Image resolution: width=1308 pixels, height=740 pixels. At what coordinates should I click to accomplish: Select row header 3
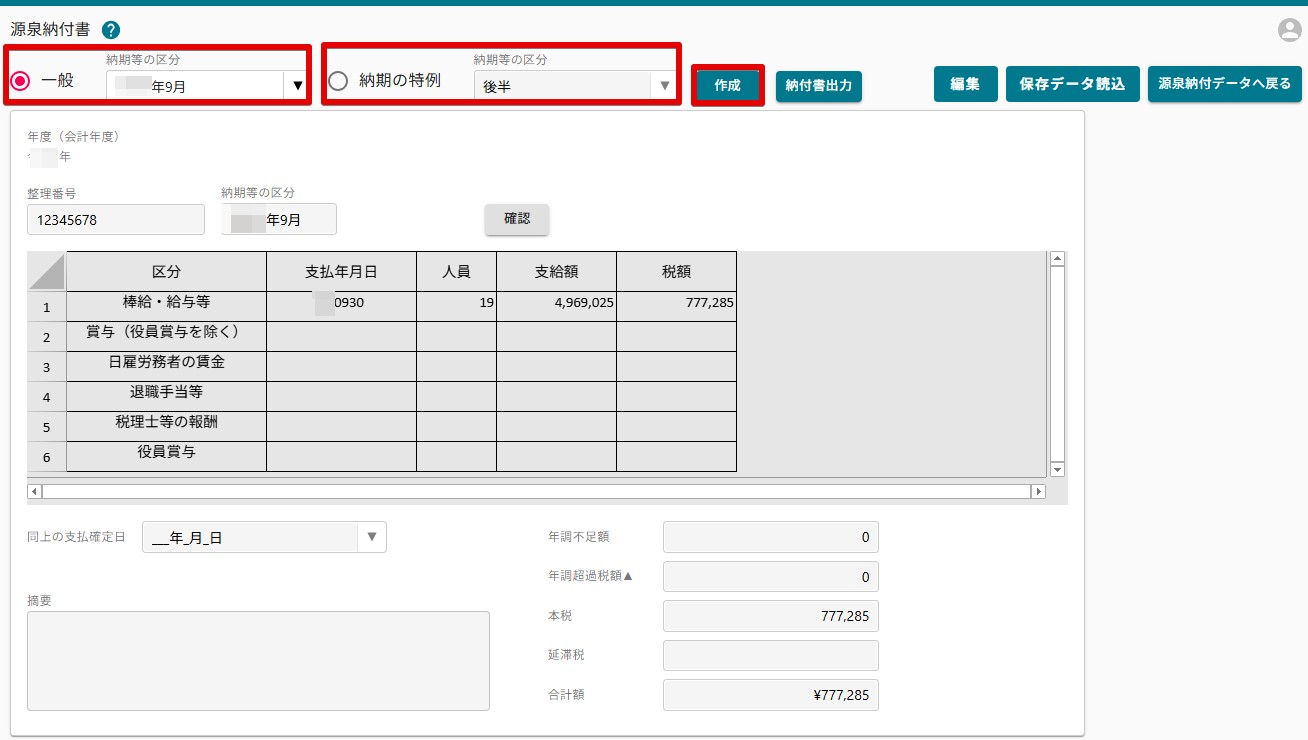click(x=47, y=366)
